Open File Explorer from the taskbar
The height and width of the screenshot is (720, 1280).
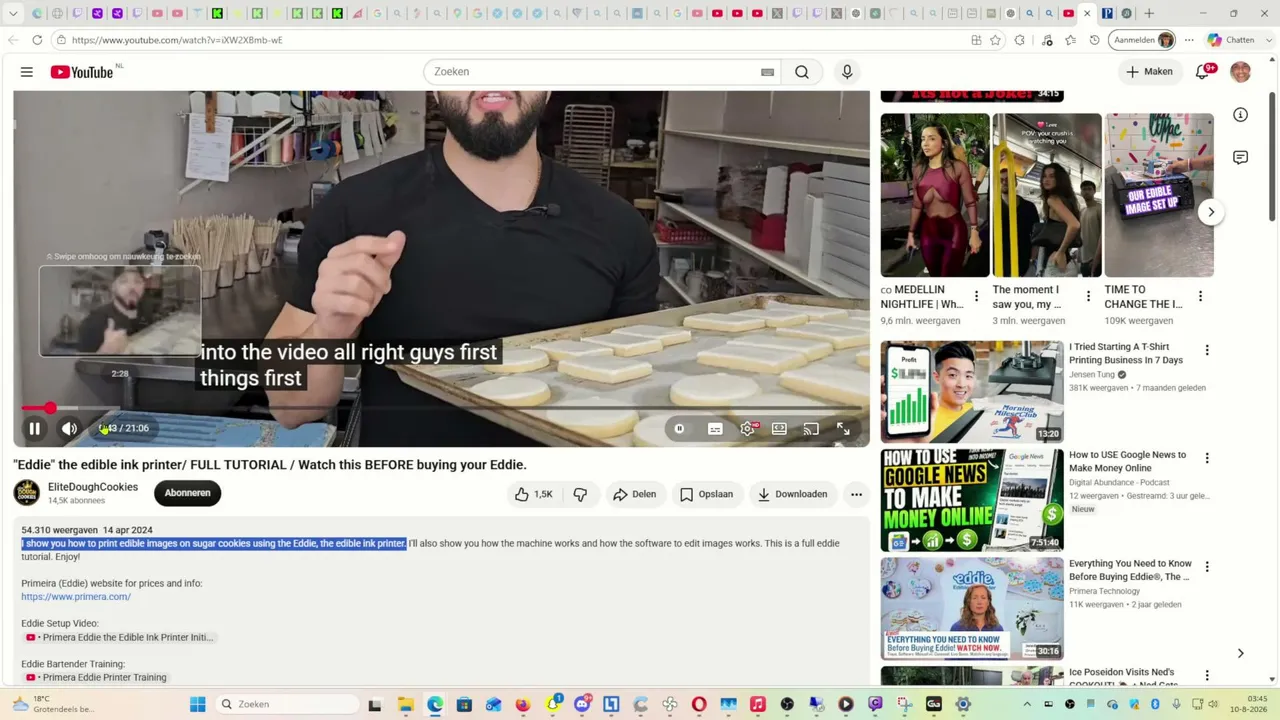coord(405,704)
